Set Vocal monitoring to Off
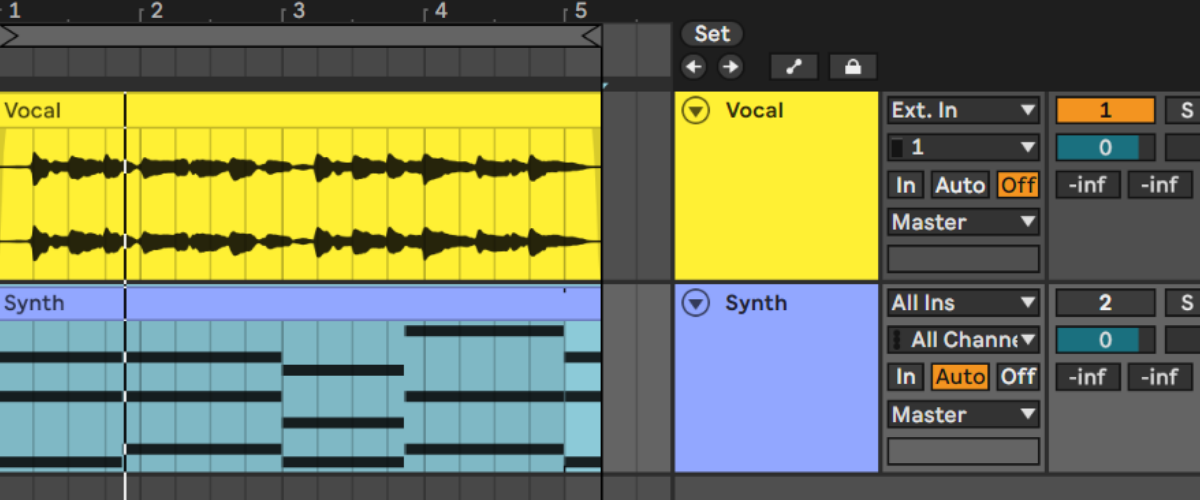The image size is (1200, 500). coord(1018,184)
